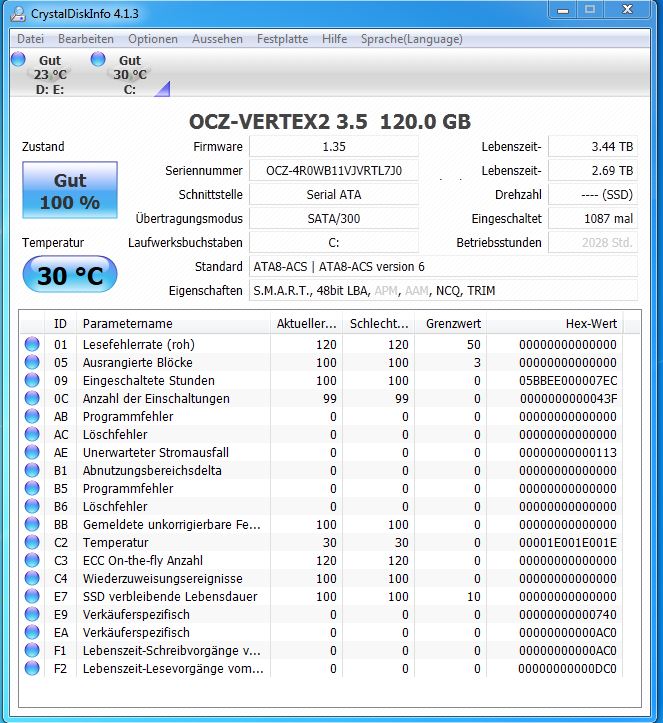
Task: Click the Schnittstelle field Serial ATA
Action: pos(334,195)
